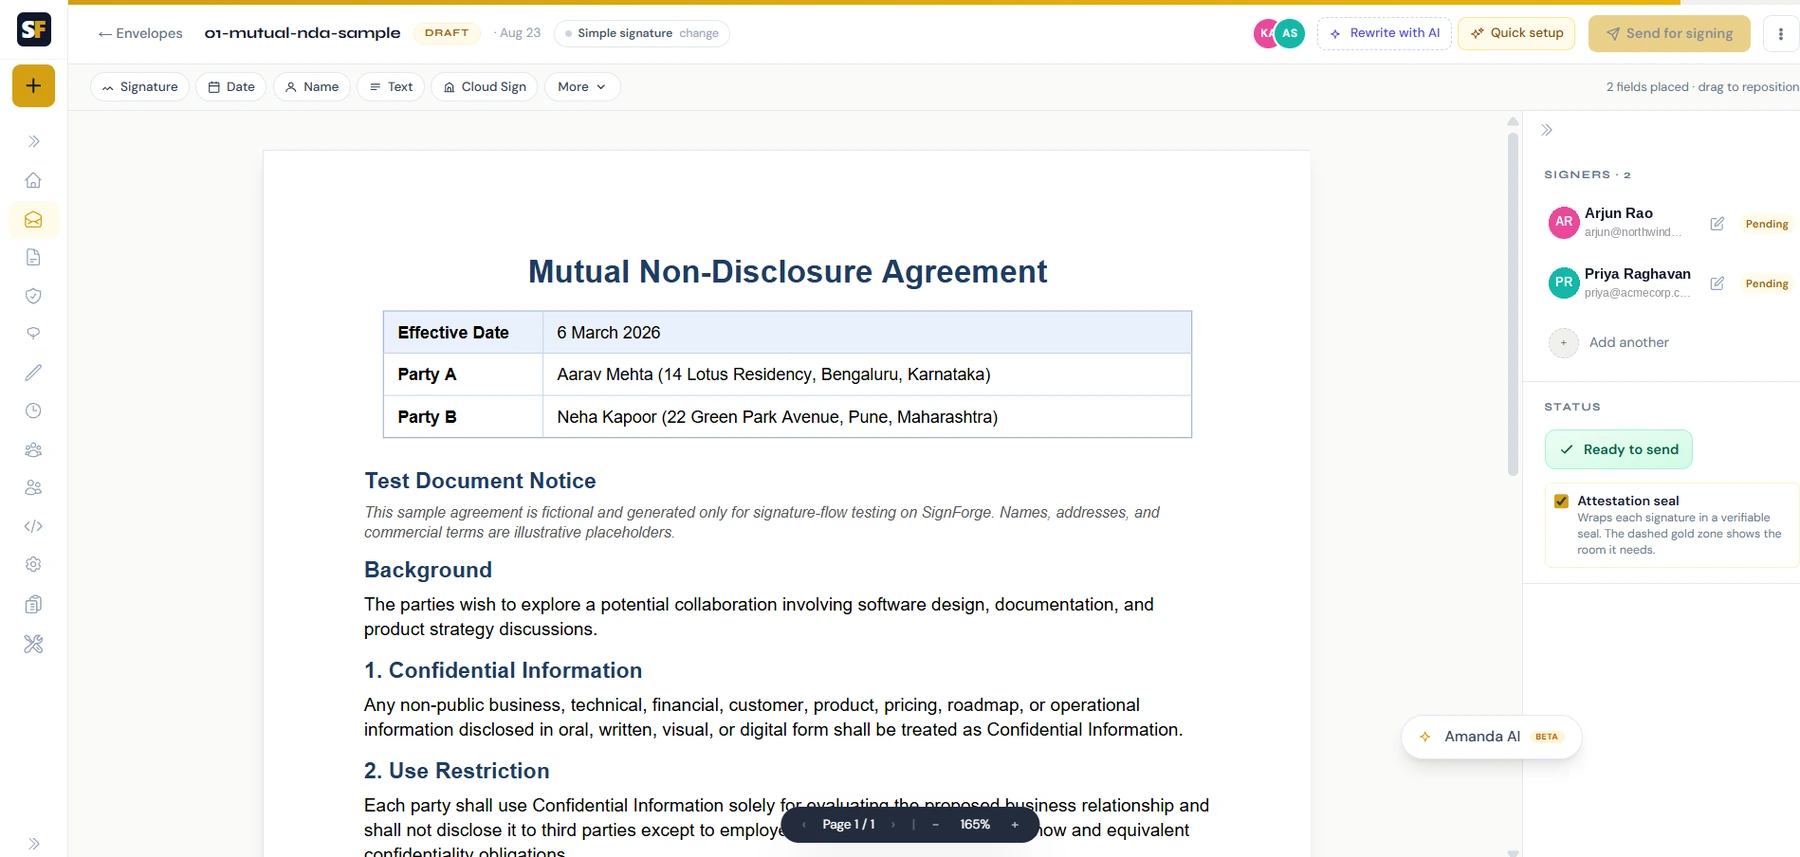Open the two-person contacts sidebar icon

click(x=33, y=488)
